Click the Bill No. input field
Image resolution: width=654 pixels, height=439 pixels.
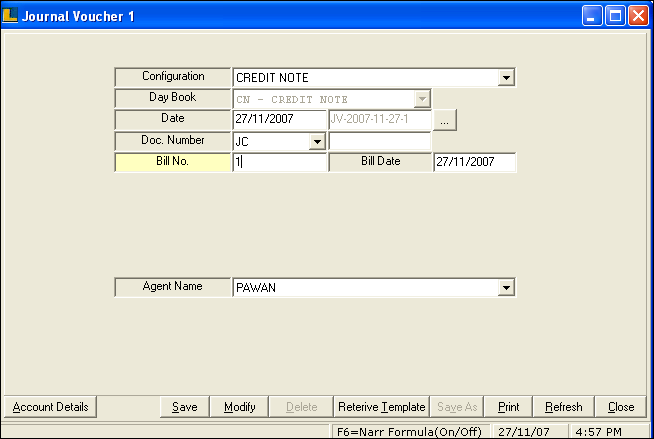tap(279, 162)
